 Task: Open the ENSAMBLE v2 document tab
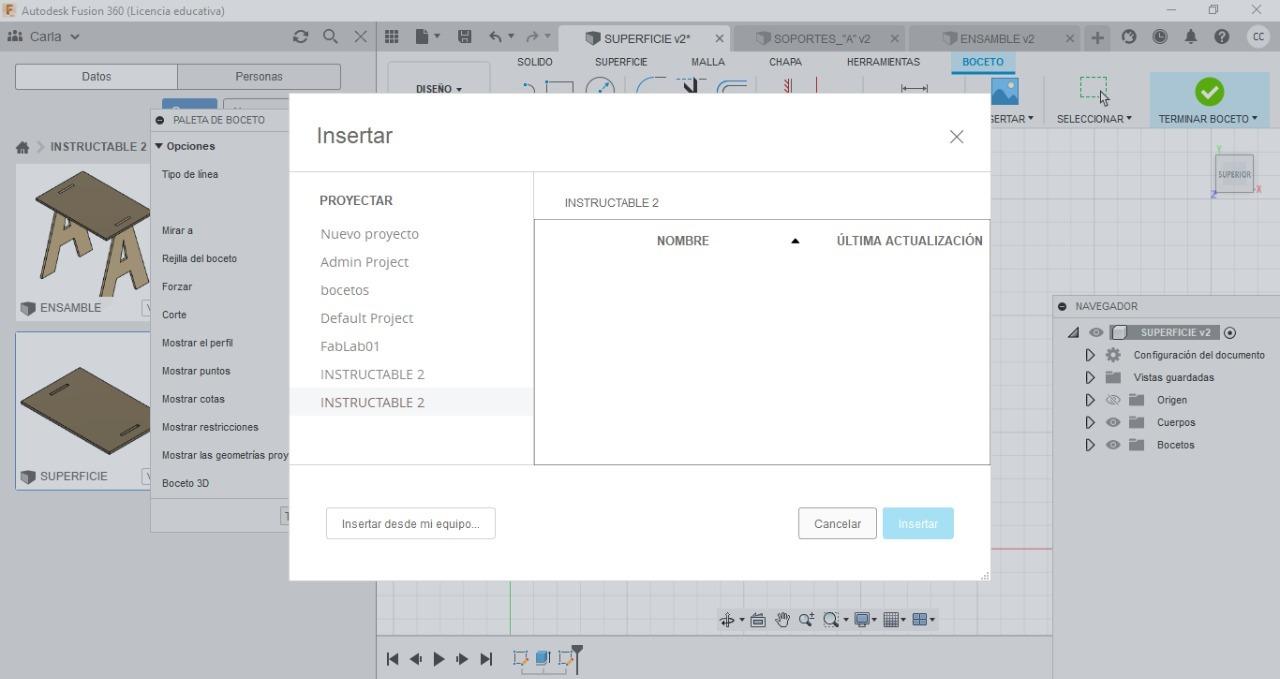click(996, 39)
